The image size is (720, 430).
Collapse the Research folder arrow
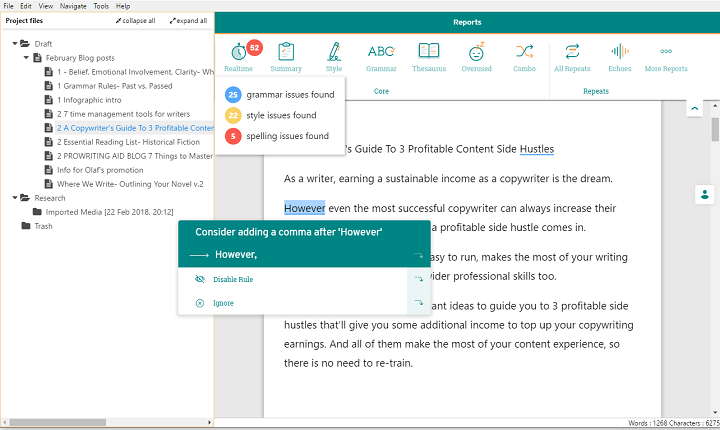pyautogui.click(x=15, y=198)
